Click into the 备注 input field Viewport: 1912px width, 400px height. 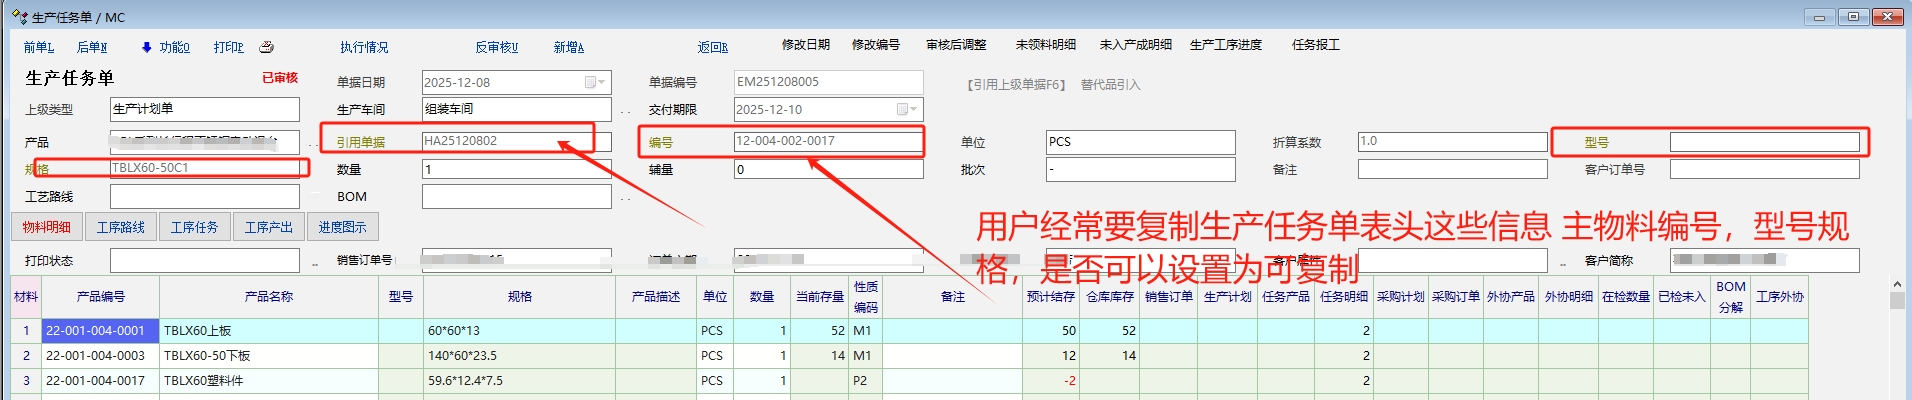tap(1452, 169)
